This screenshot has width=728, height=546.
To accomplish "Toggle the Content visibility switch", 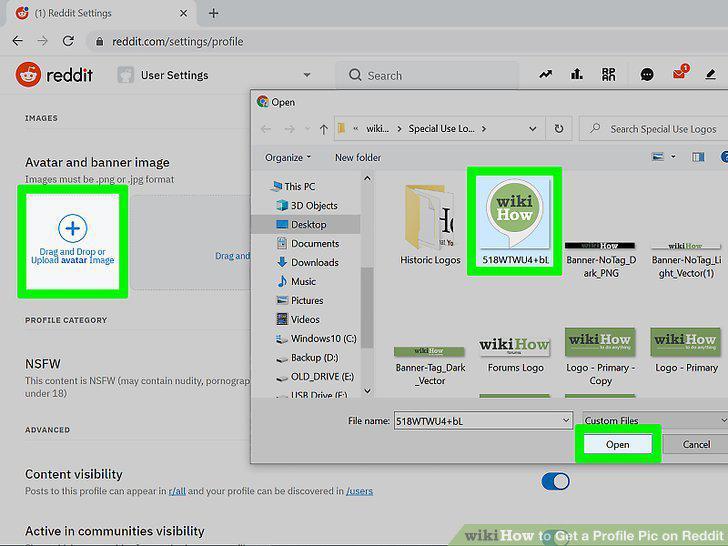I will pos(555,481).
